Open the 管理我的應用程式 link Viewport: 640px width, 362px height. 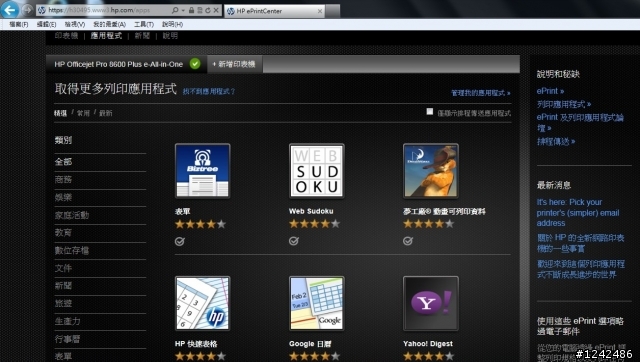tap(480, 93)
